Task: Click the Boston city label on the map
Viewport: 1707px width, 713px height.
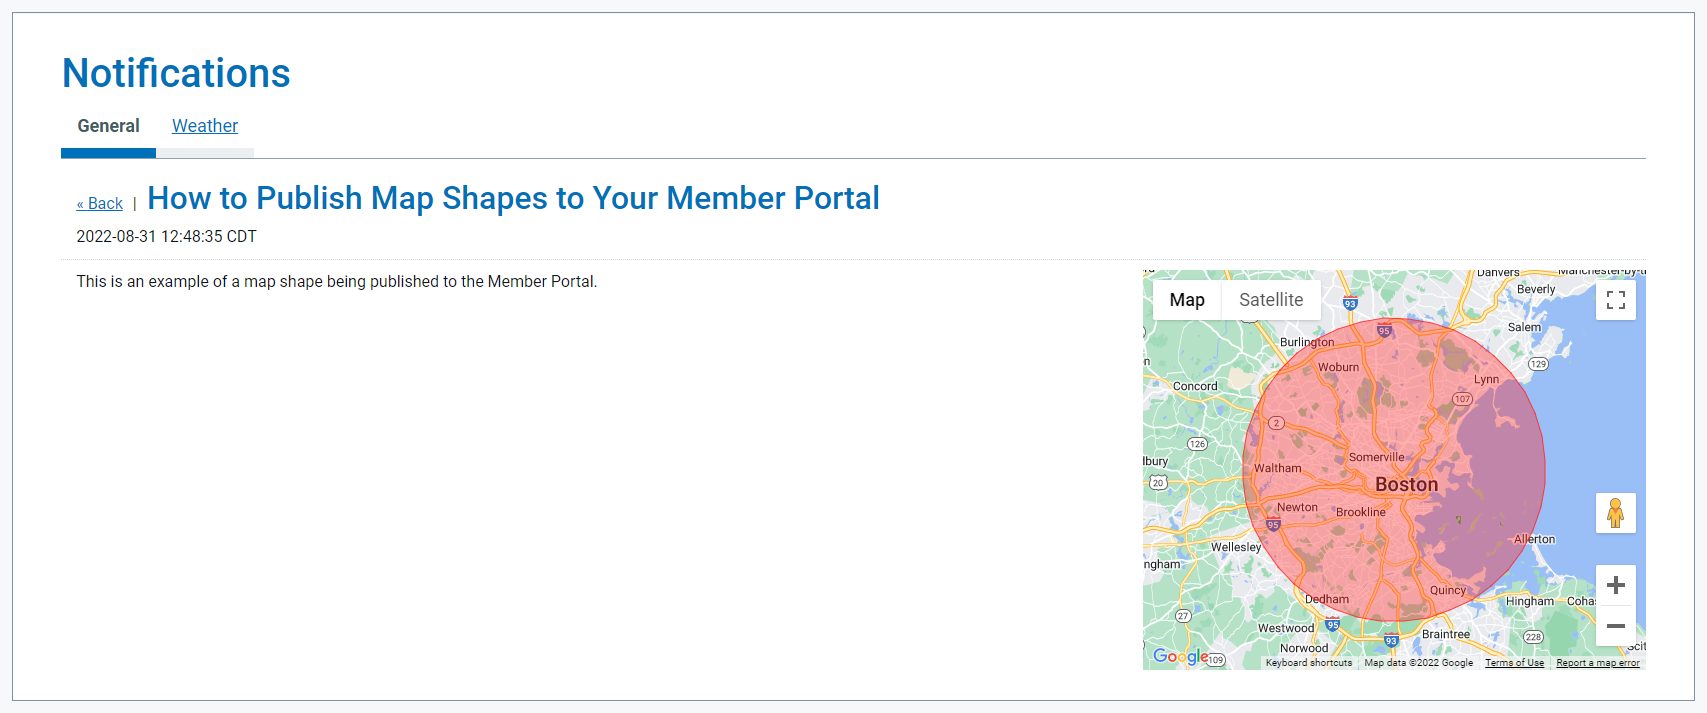Action: 1408,483
